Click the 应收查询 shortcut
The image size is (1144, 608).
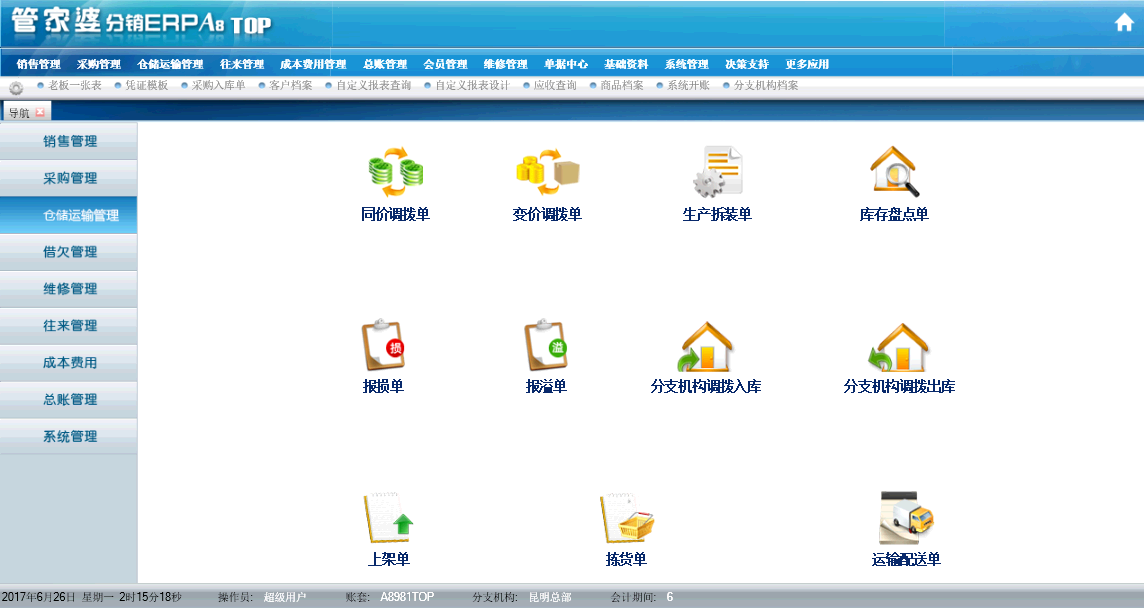pos(554,85)
